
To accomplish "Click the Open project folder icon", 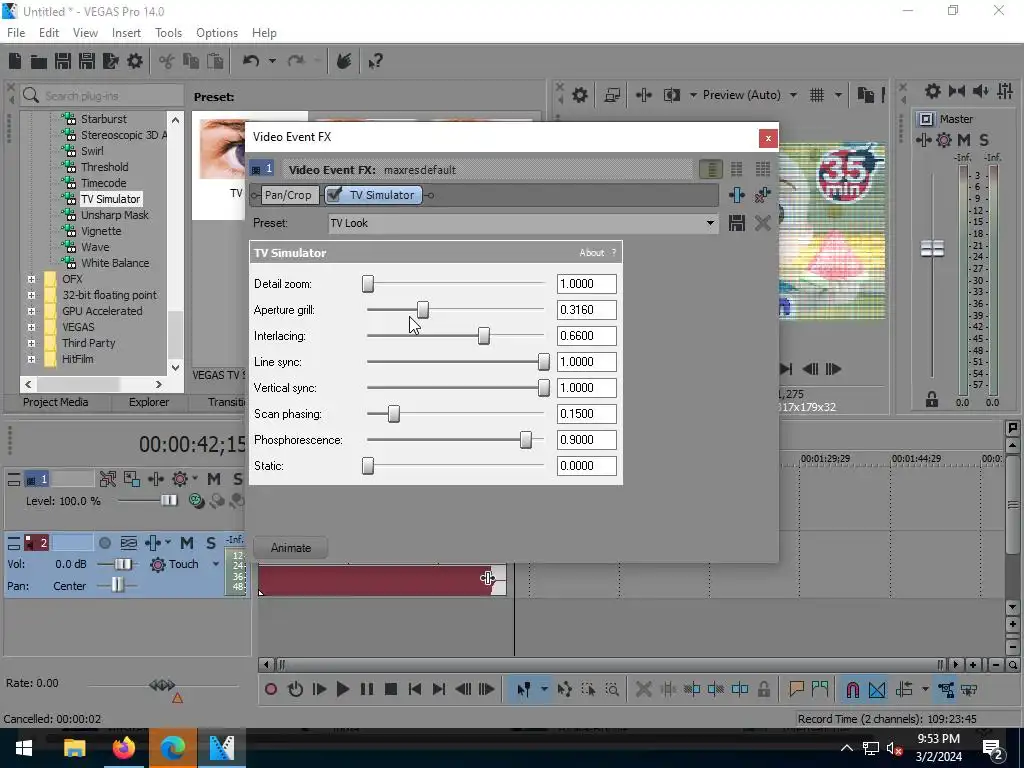I will (x=39, y=61).
